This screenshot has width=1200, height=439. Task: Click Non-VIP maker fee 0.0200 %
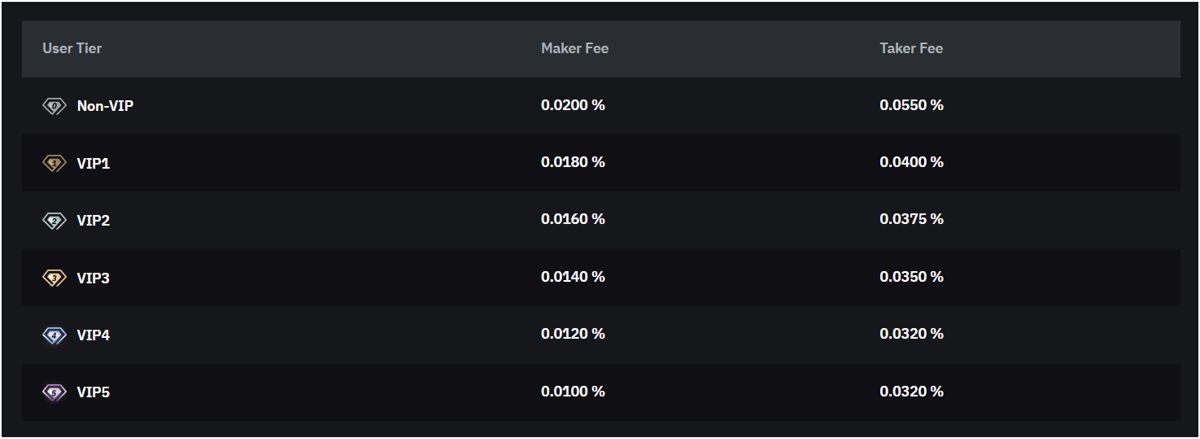(573, 105)
